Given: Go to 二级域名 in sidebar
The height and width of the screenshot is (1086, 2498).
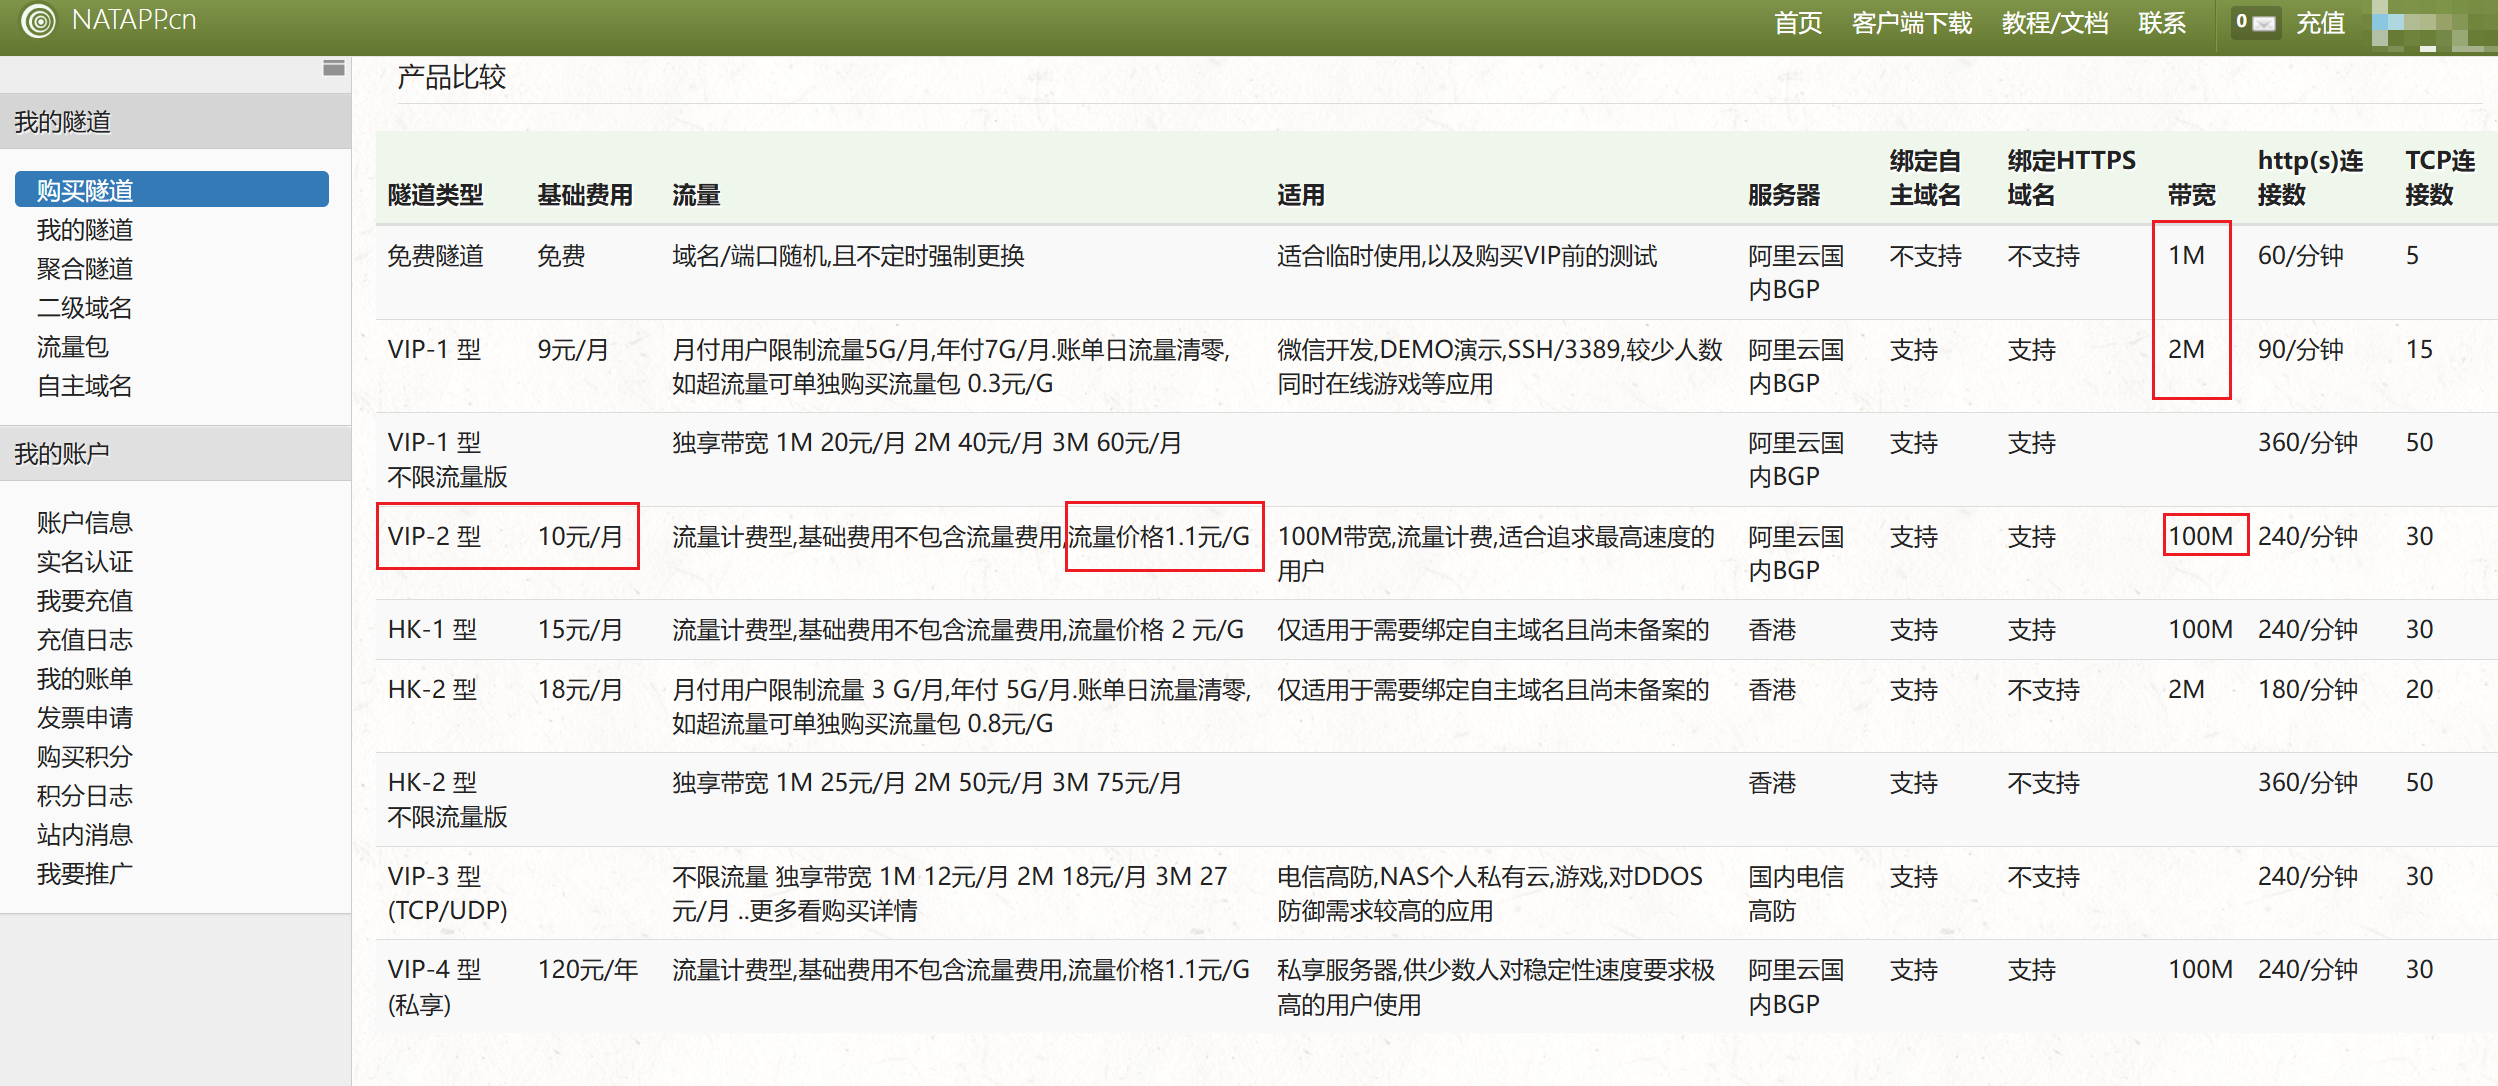Looking at the screenshot, I should pos(85,308).
